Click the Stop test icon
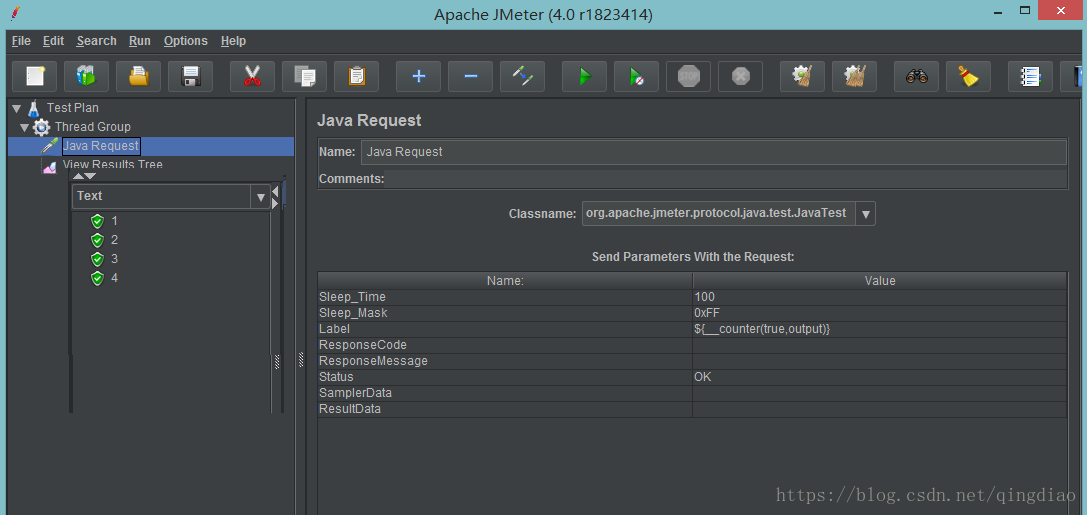 pyautogui.click(x=688, y=76)
